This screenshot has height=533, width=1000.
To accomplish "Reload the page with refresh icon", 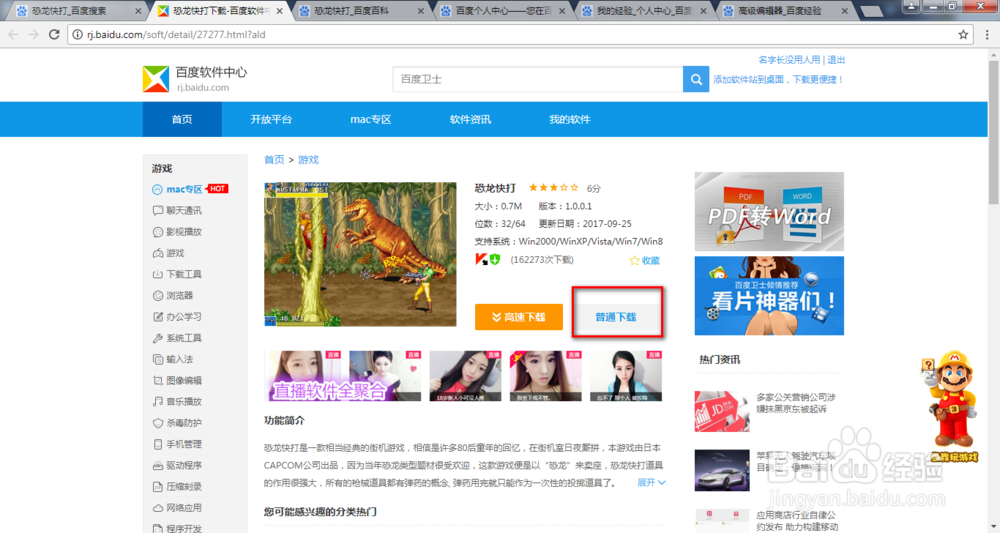I will (x=54, y=34).
